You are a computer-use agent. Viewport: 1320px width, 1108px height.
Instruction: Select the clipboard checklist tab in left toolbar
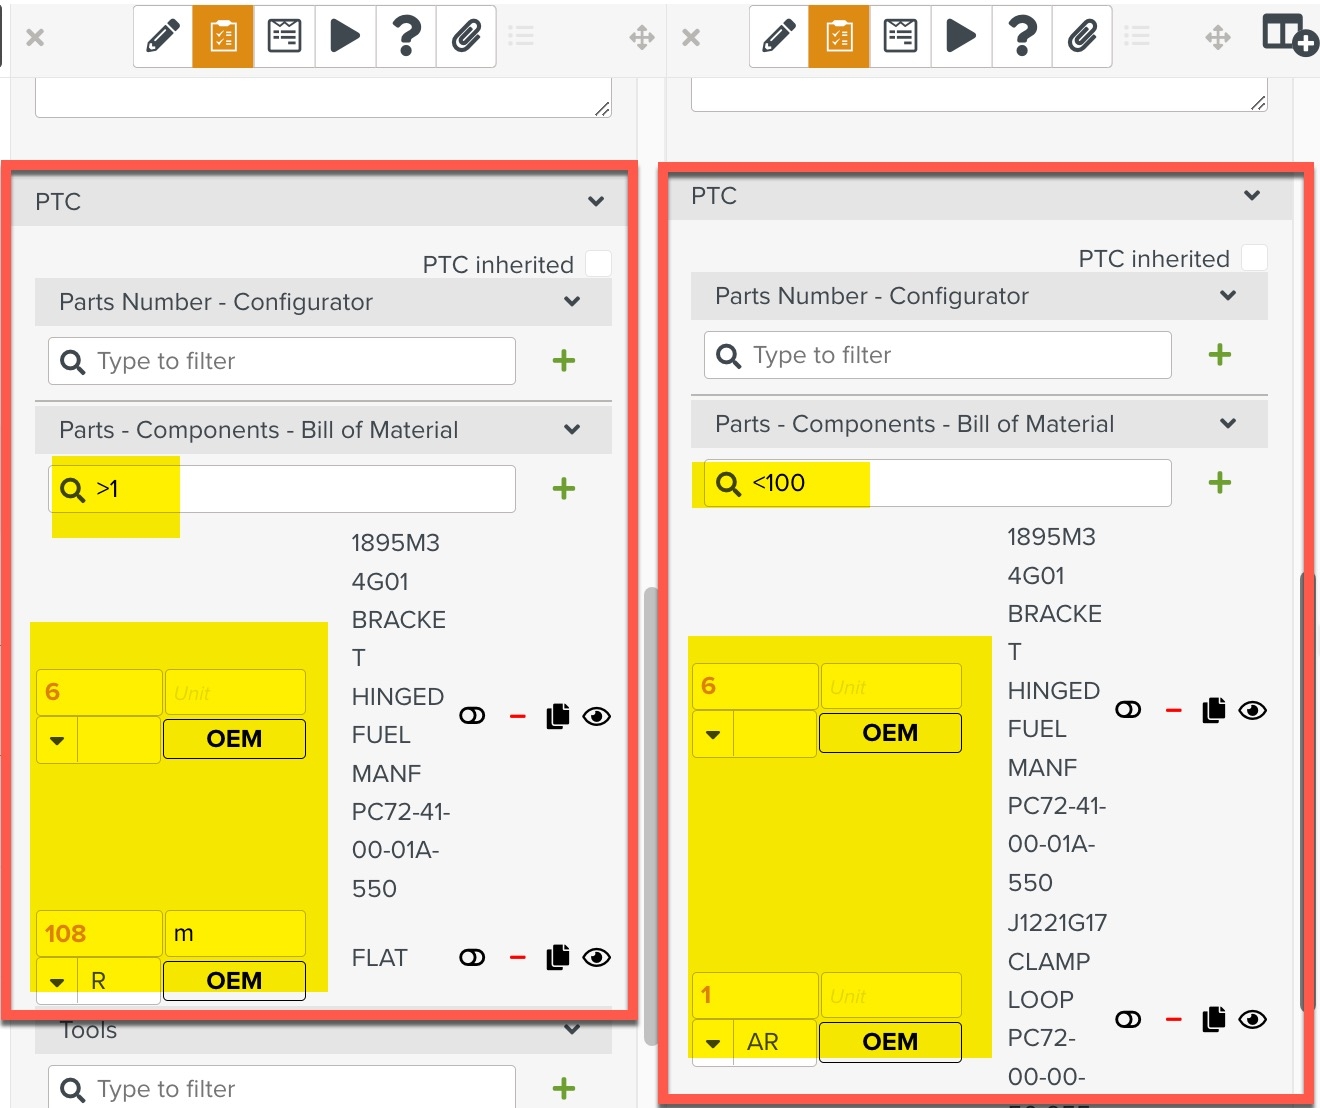pyautogui.click(x=223, y=37)
